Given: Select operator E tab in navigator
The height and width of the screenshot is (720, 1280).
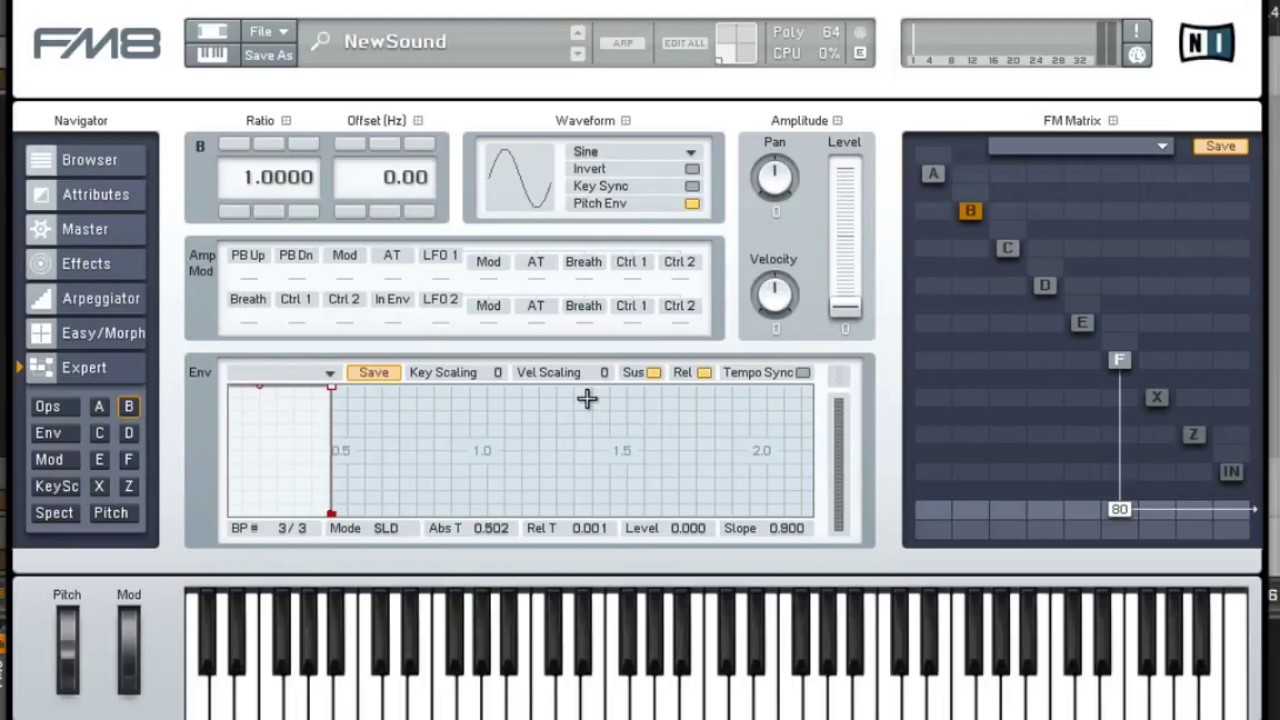Looking at the screenshot, I should [99, 460].
